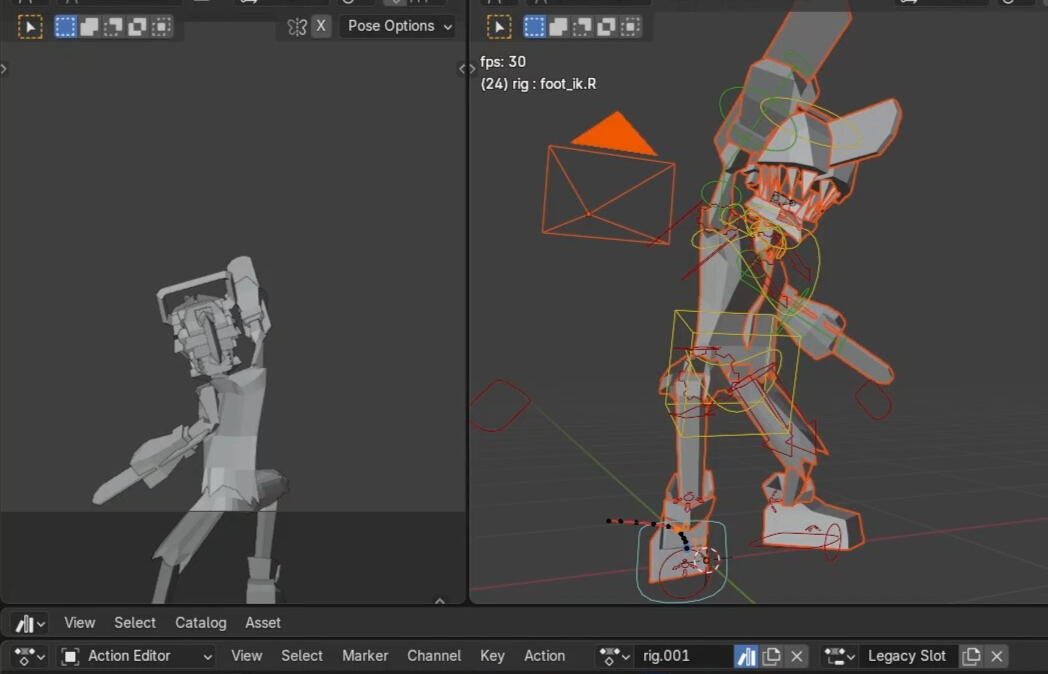Screen dimensions: 1048x674
Task: Duplicate the Legacy Slot
Action: point(971,656)
